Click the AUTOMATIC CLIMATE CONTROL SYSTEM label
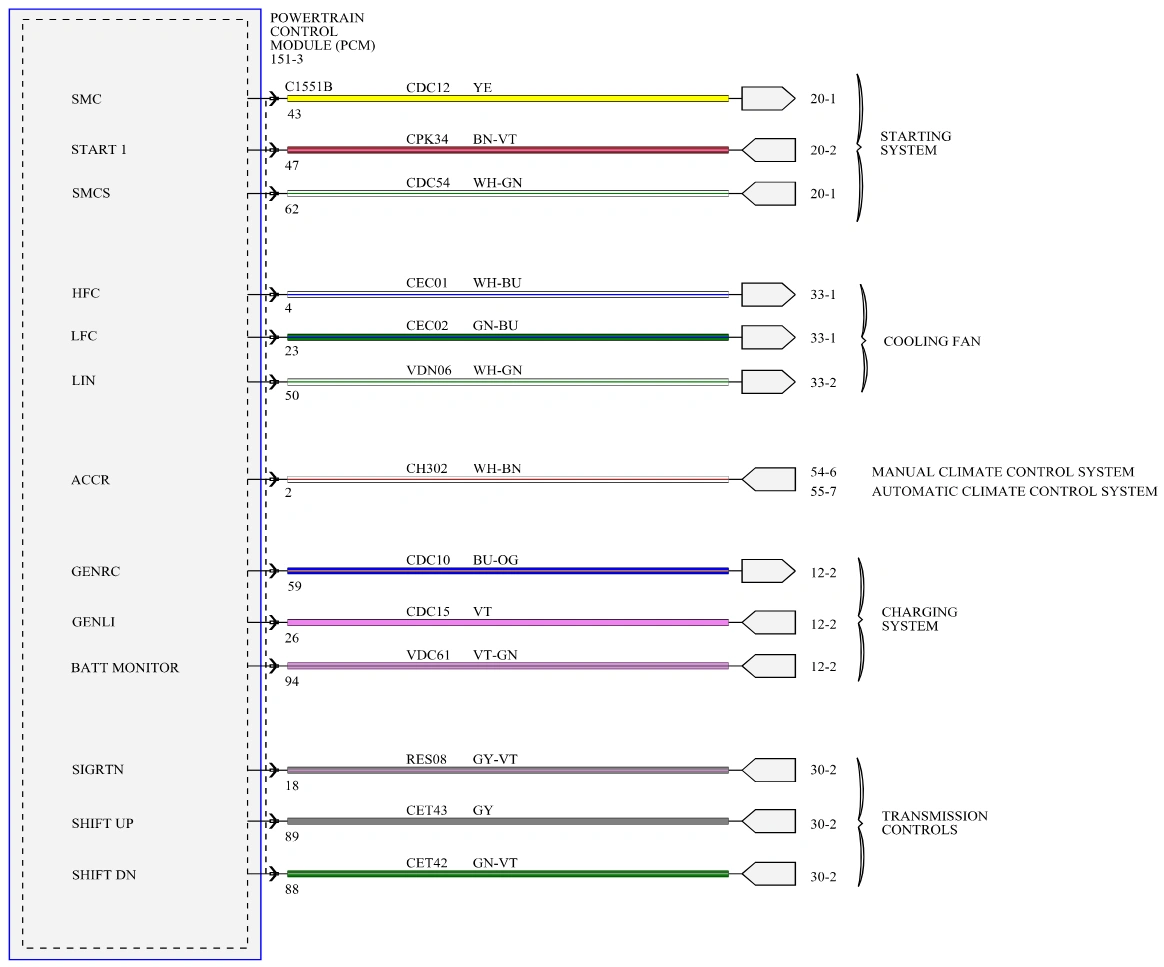Screen dimensions: 1164x967 [1014, 491]
